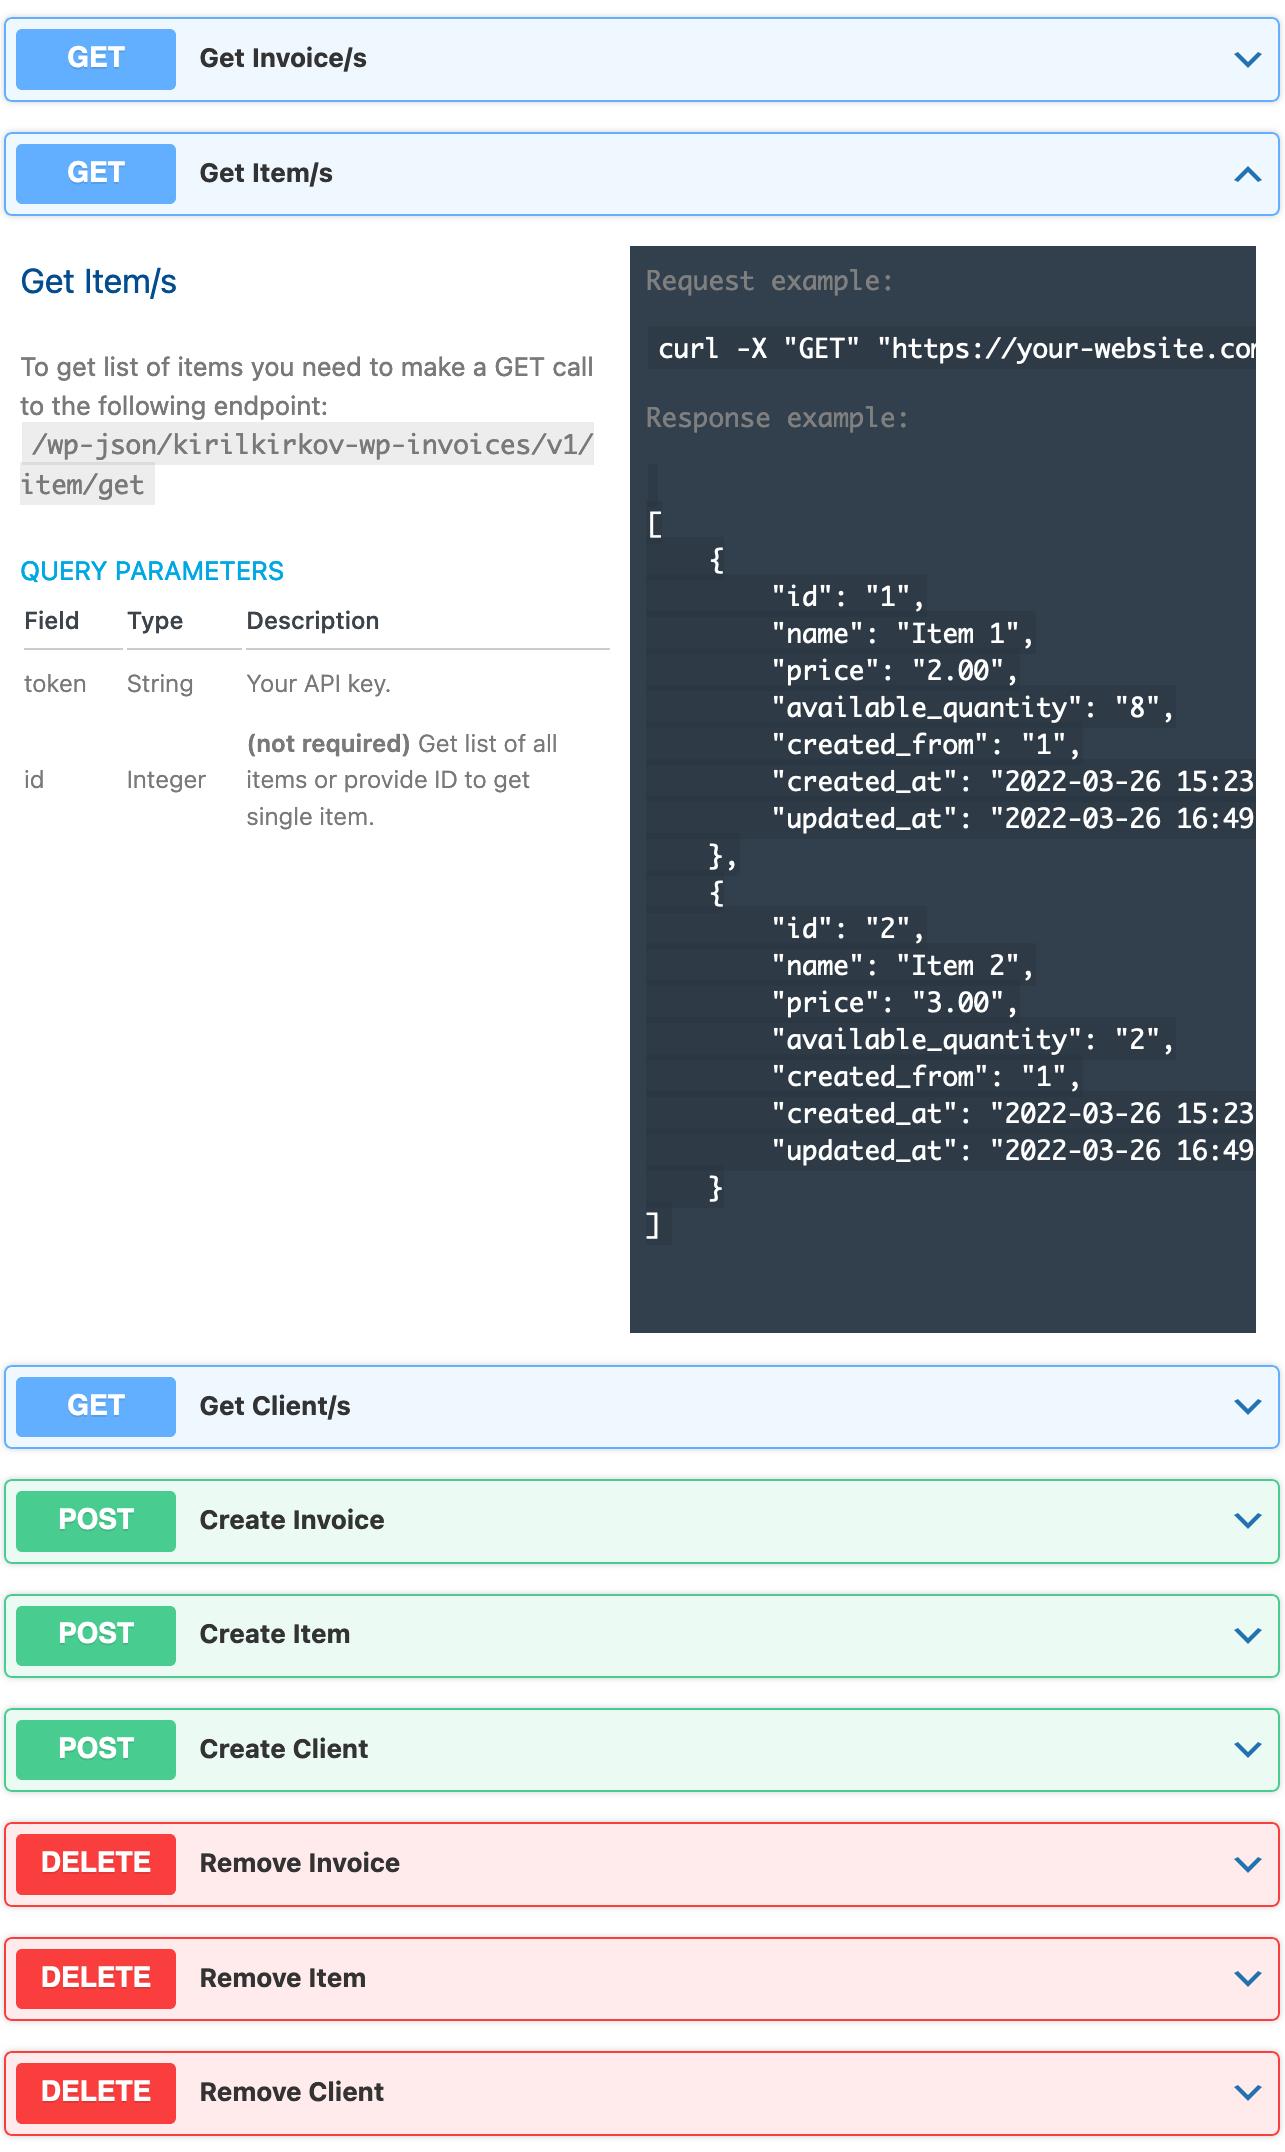Click the DELETE badge for Remove Item
1285x2152 pixels.
(96, 1978)
